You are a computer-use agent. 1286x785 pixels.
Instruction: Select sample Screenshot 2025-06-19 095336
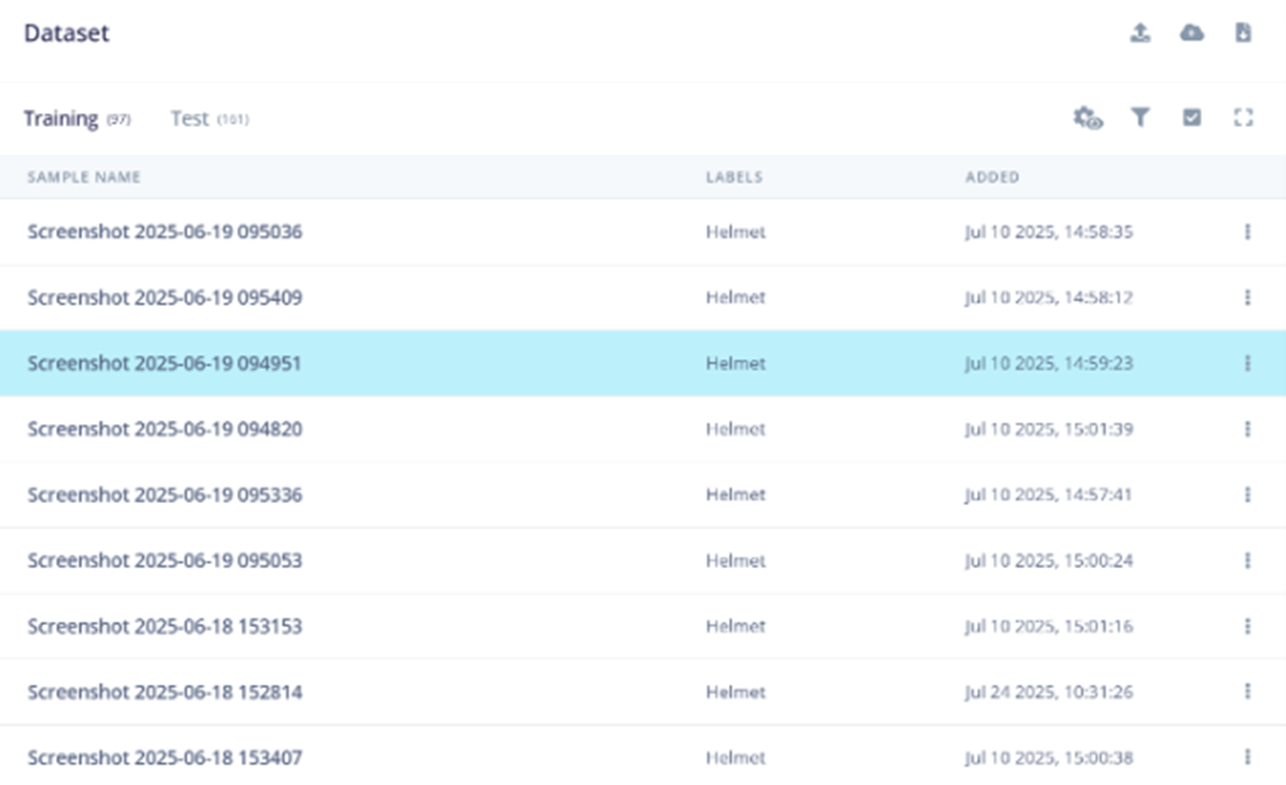tap(165, 495)
